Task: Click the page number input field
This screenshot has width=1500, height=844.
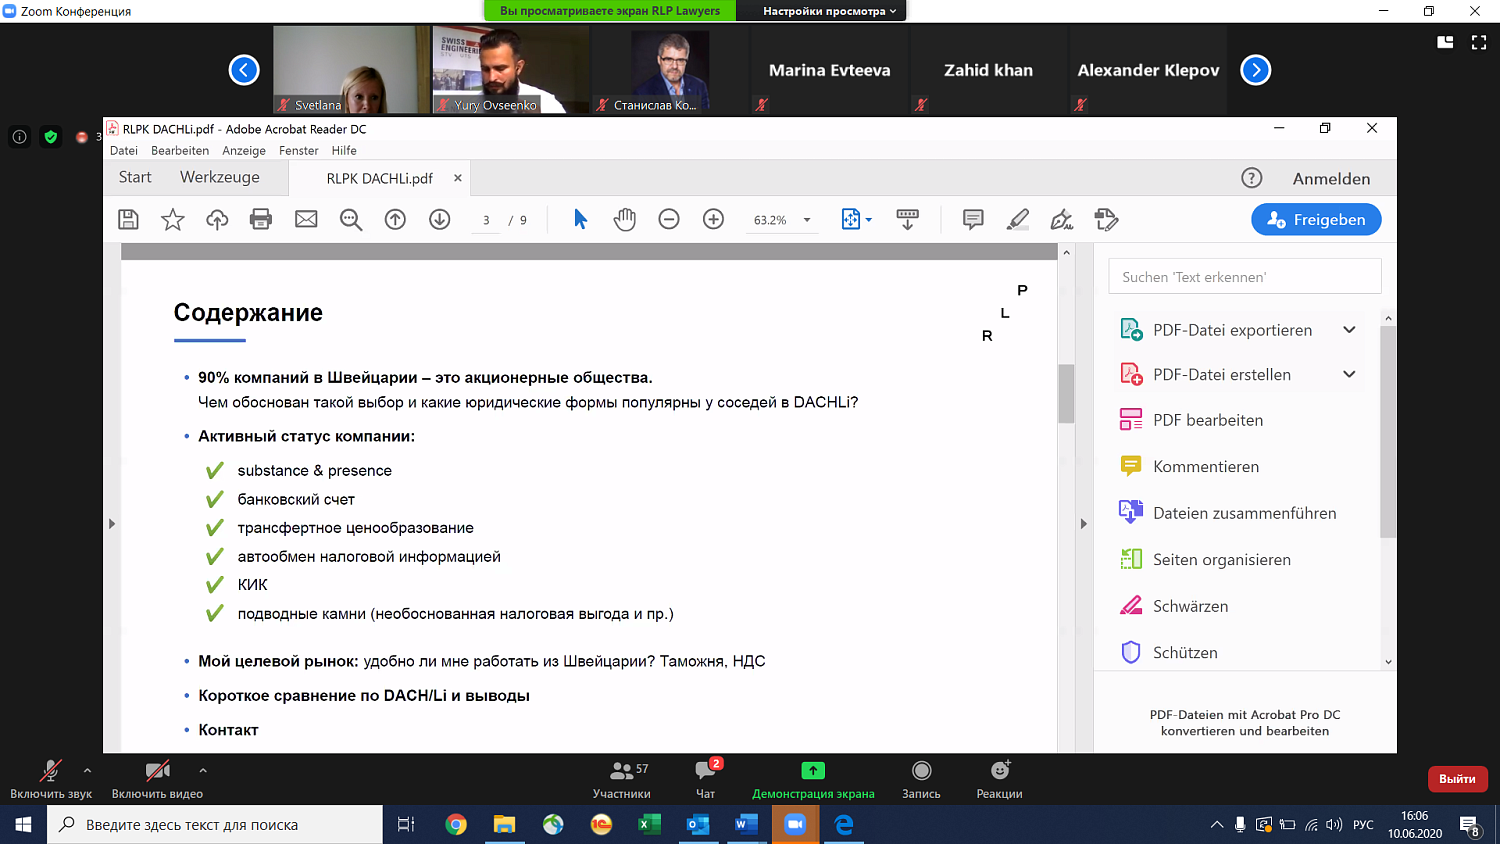Action: tap(486, 220)
